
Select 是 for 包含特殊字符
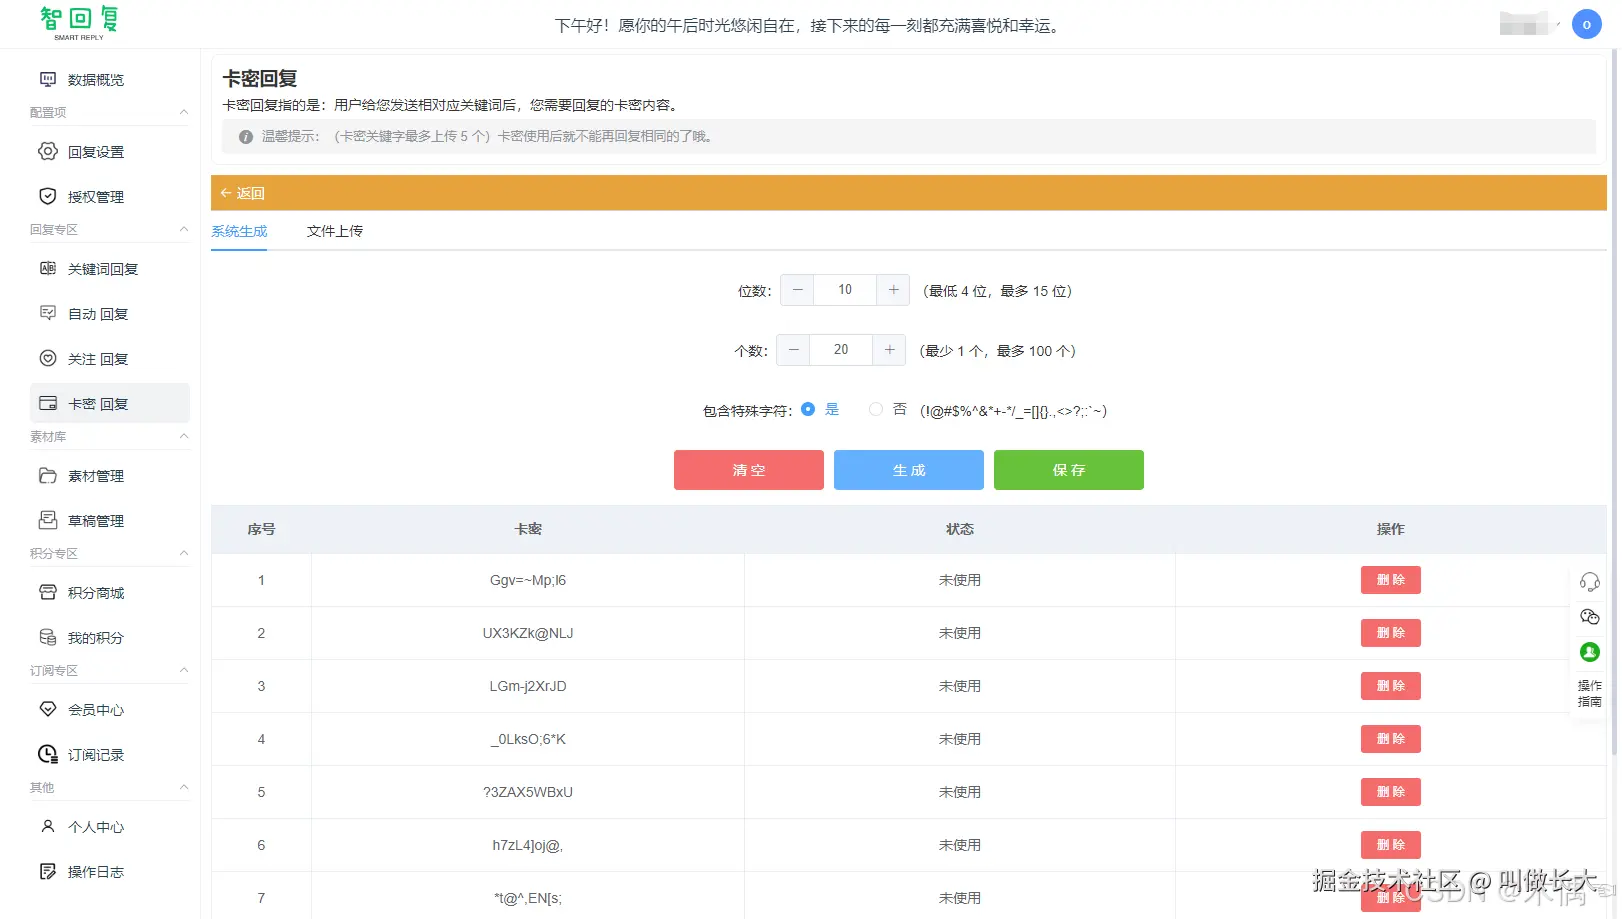[808, 409]
